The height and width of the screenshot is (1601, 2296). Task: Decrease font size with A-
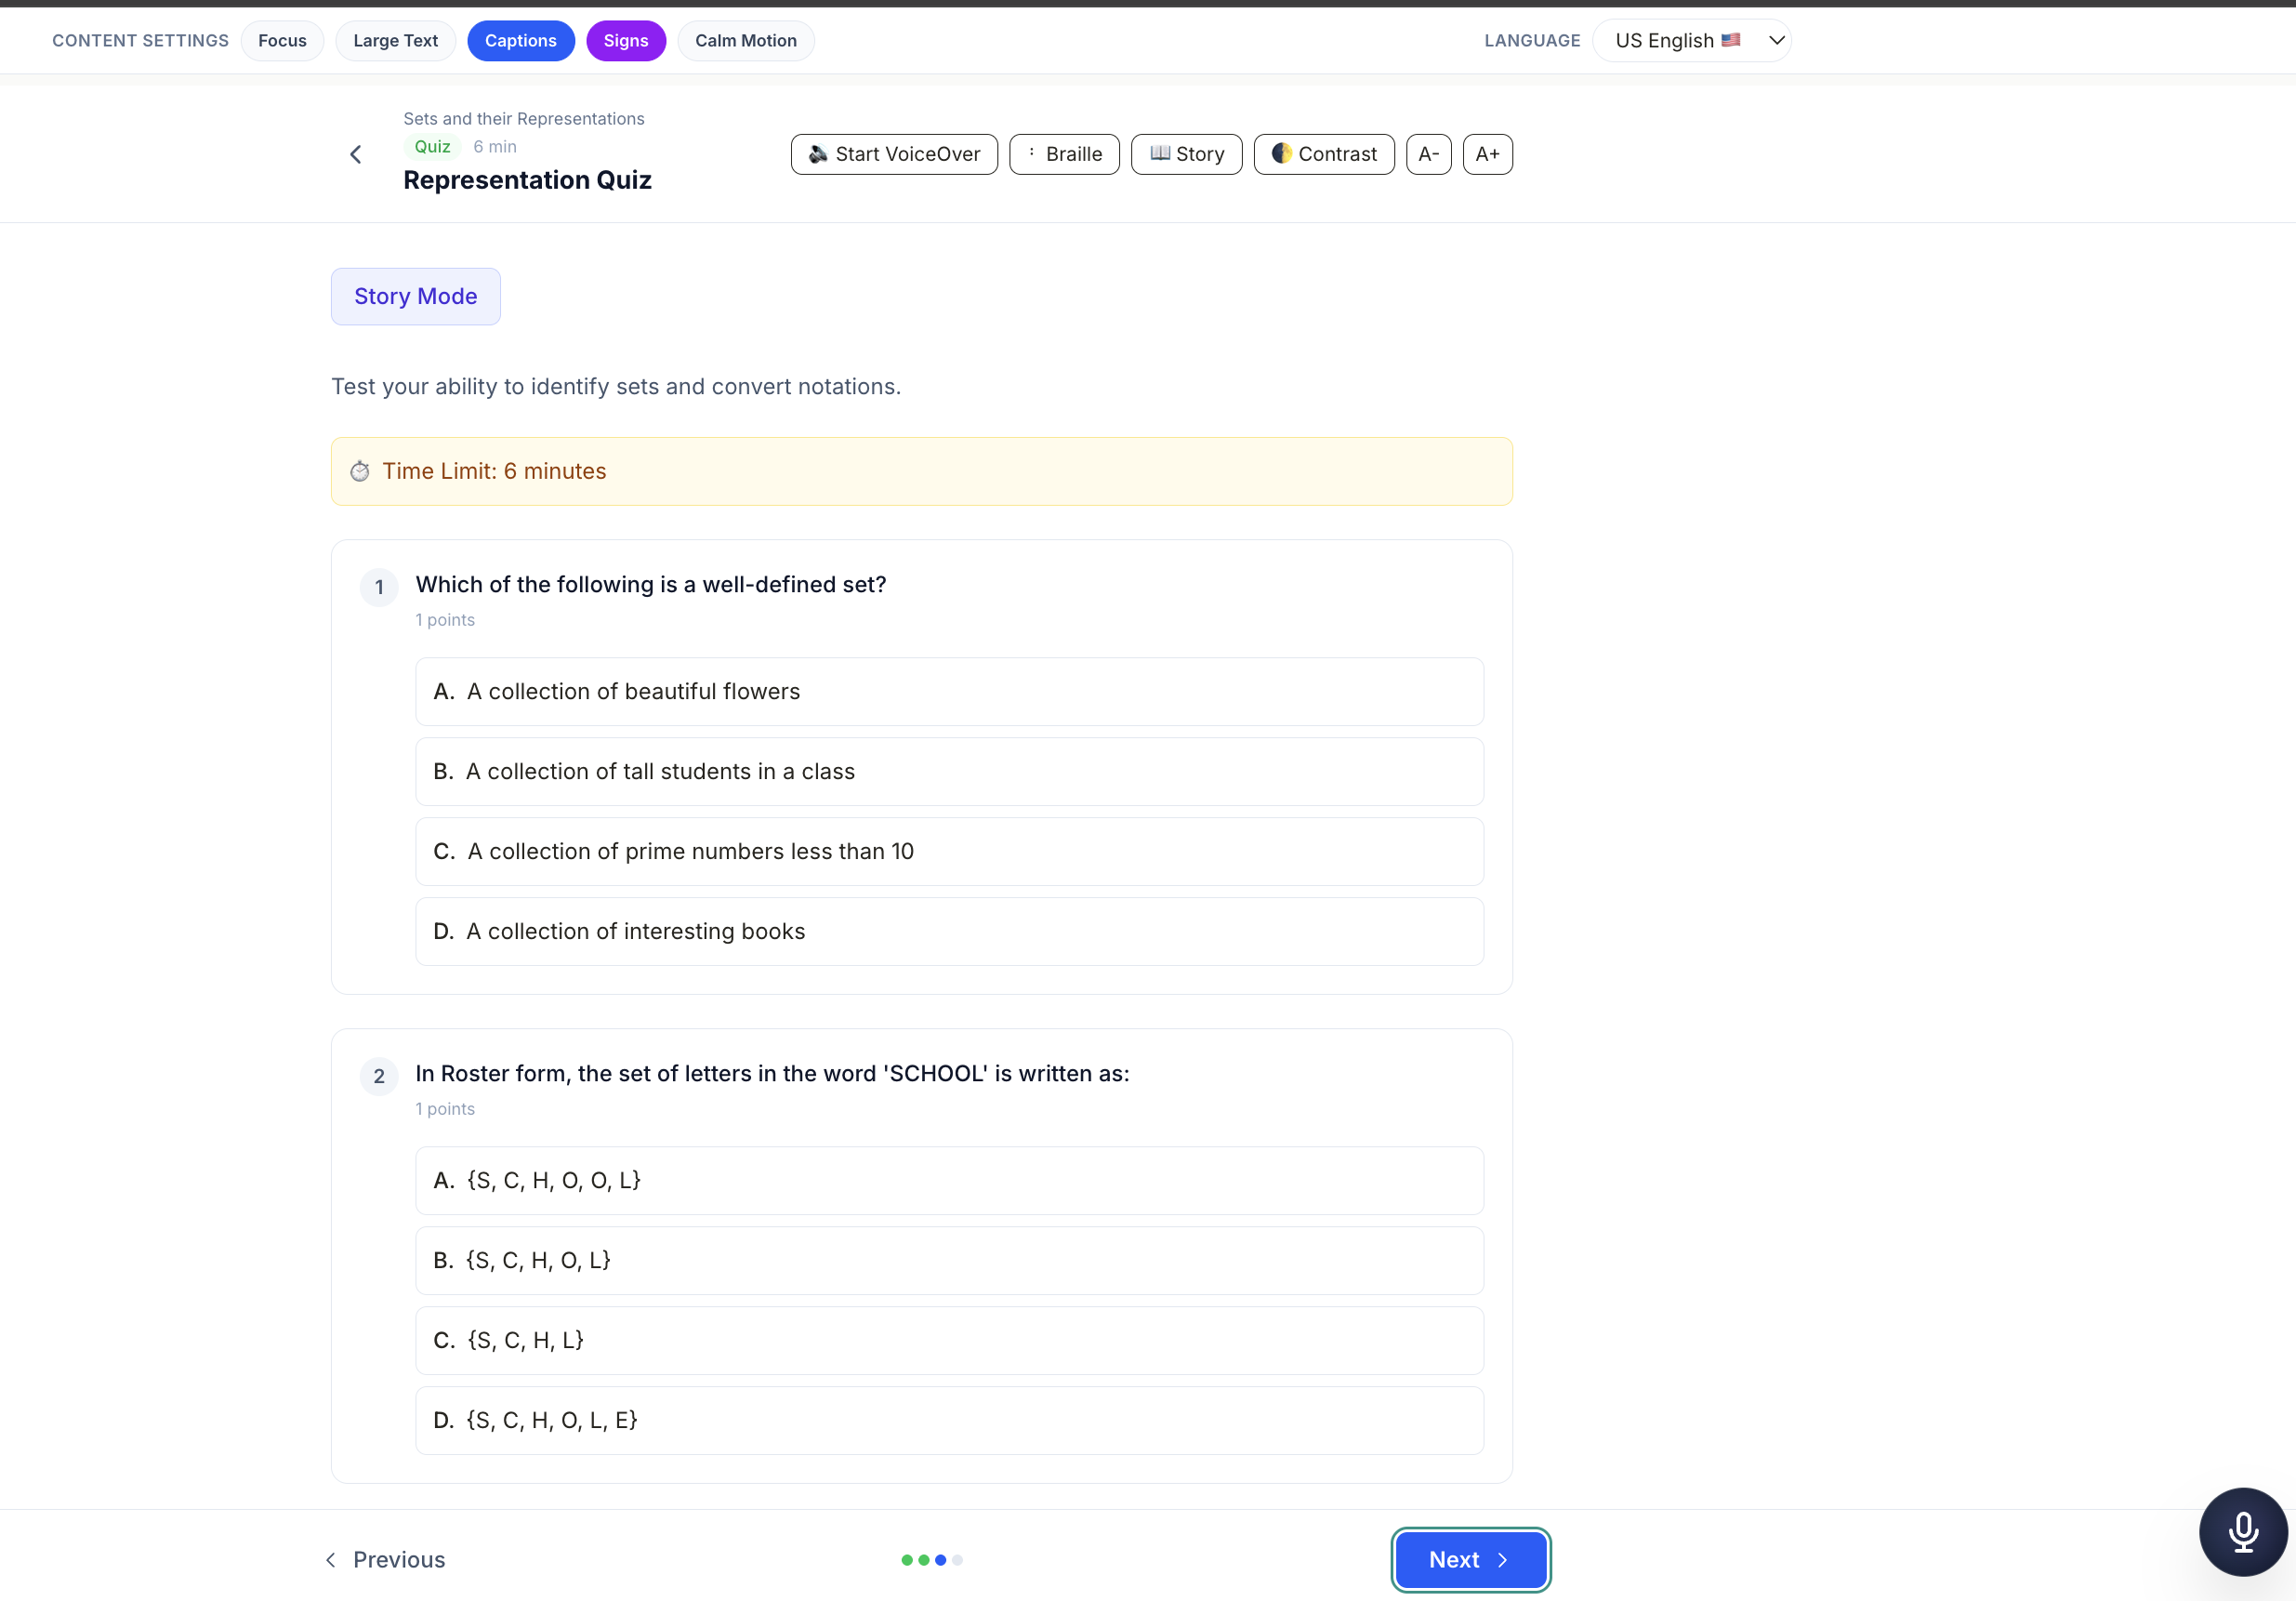coord(1428,154)
